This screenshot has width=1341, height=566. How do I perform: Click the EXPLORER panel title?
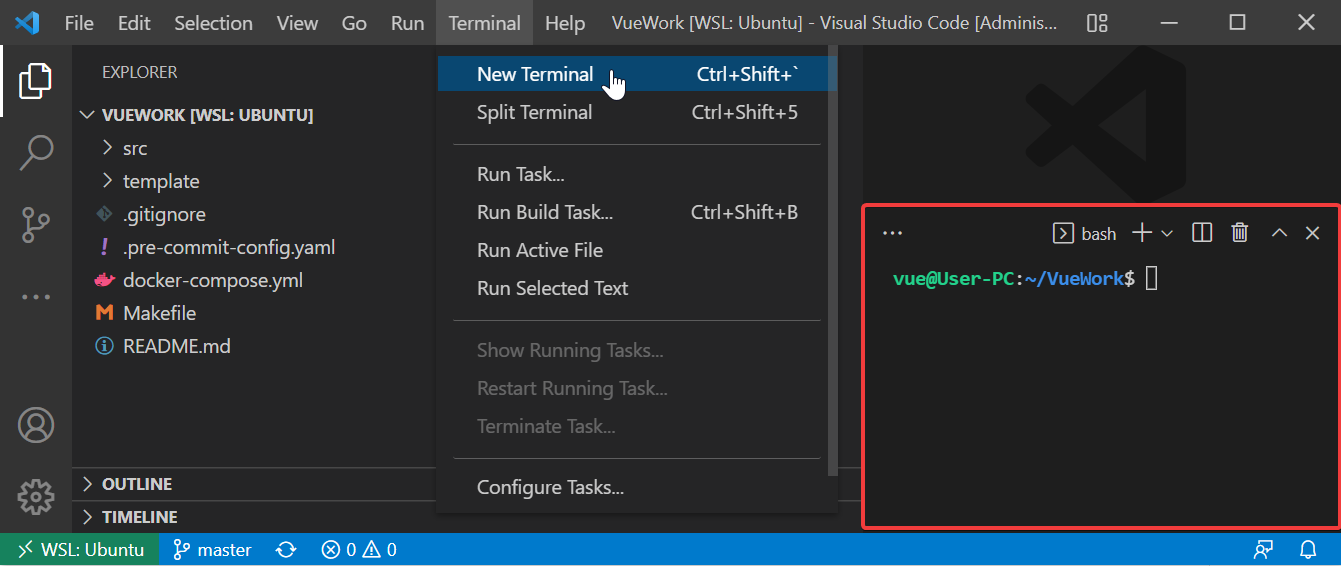pos(139,72)
